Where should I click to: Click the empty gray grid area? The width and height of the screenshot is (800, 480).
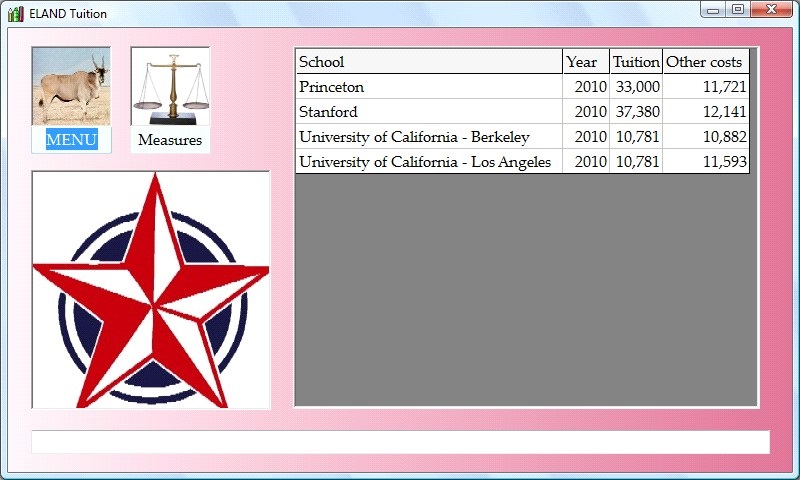pos(525,290)
